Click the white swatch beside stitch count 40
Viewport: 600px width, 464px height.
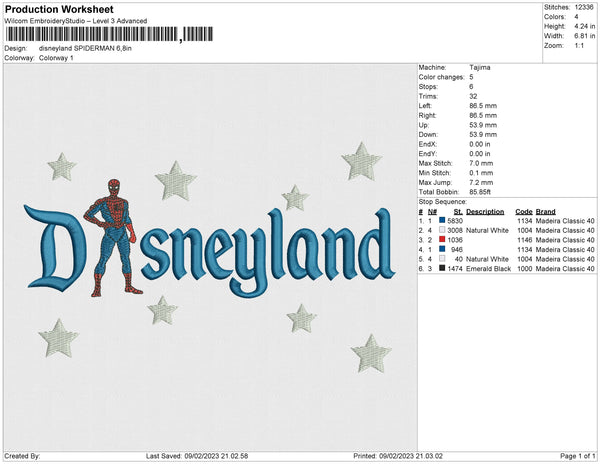tap(442, 259)
